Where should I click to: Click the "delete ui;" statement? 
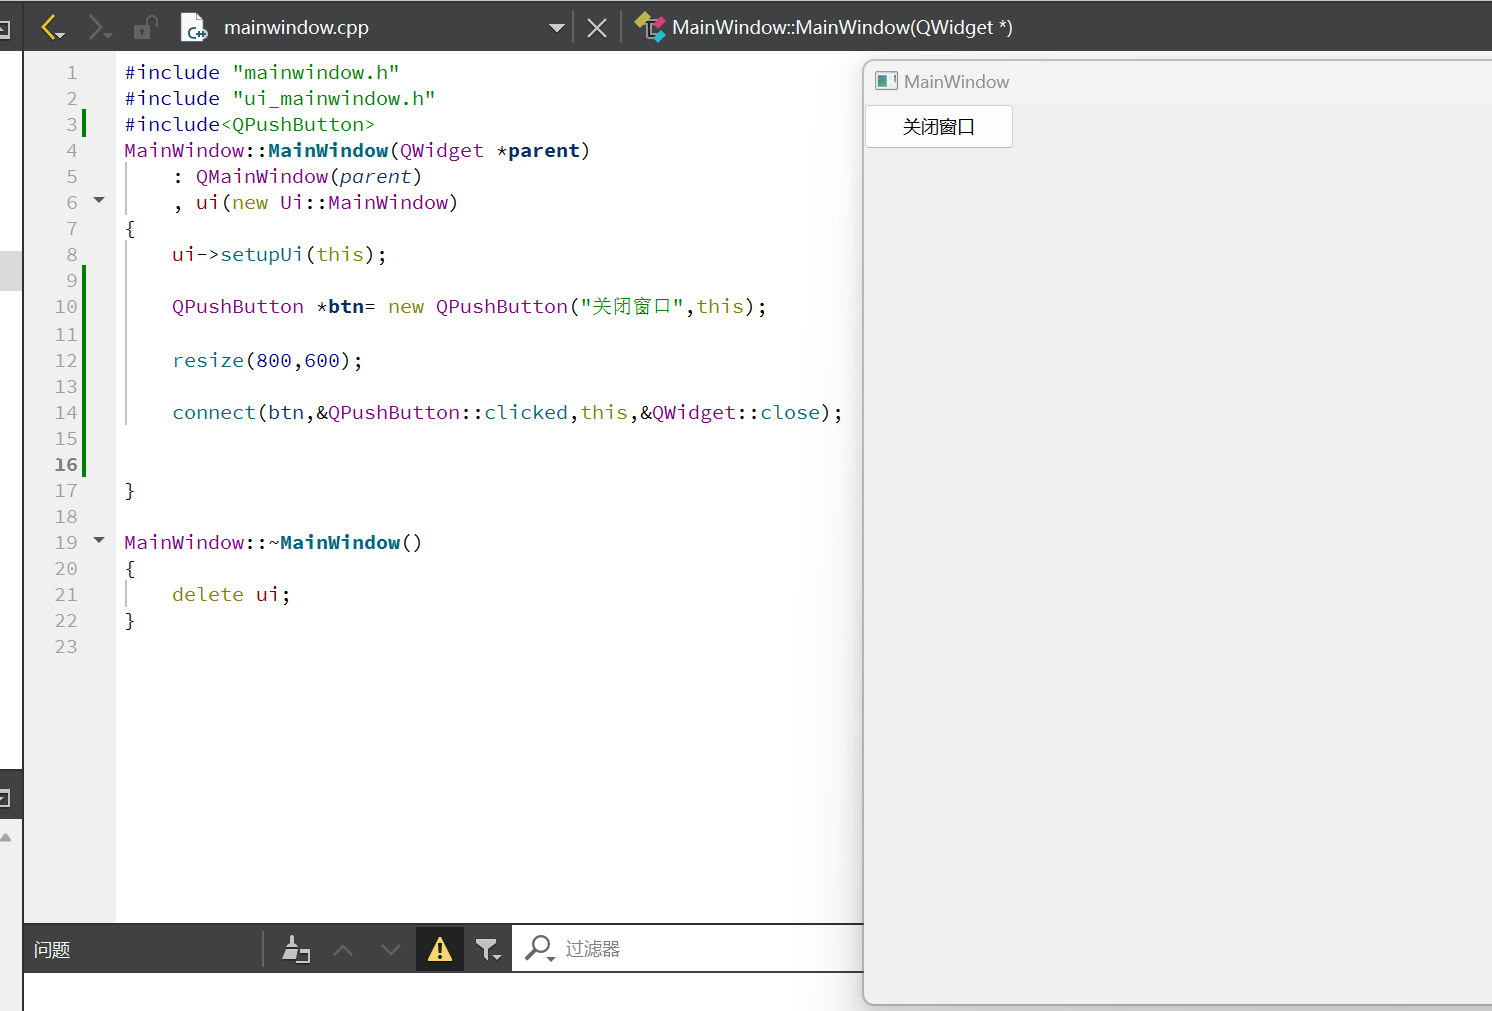231,594
